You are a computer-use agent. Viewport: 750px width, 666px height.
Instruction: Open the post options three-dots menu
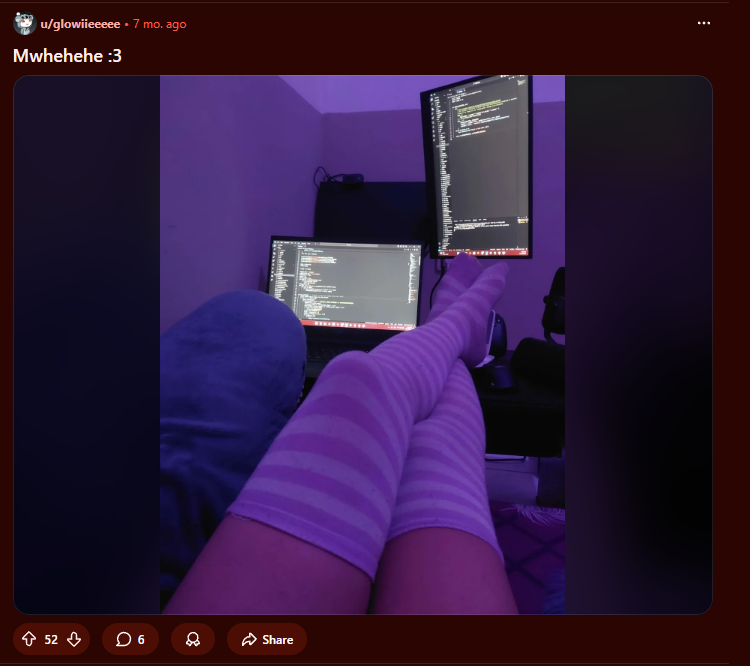(704, 23)
